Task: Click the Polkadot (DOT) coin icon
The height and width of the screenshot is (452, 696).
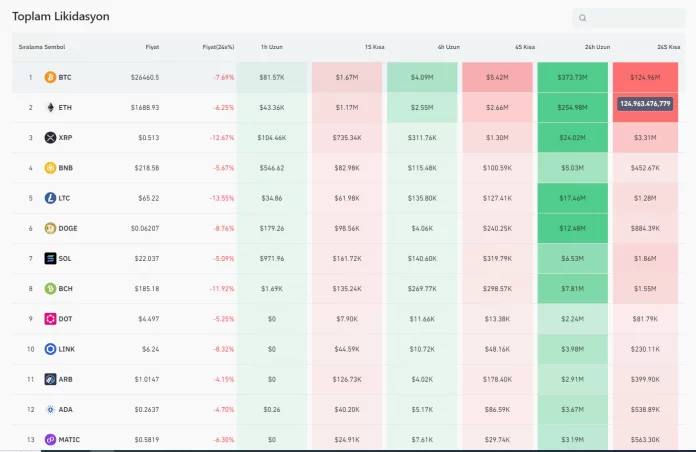Action: (x=50, y=319)
